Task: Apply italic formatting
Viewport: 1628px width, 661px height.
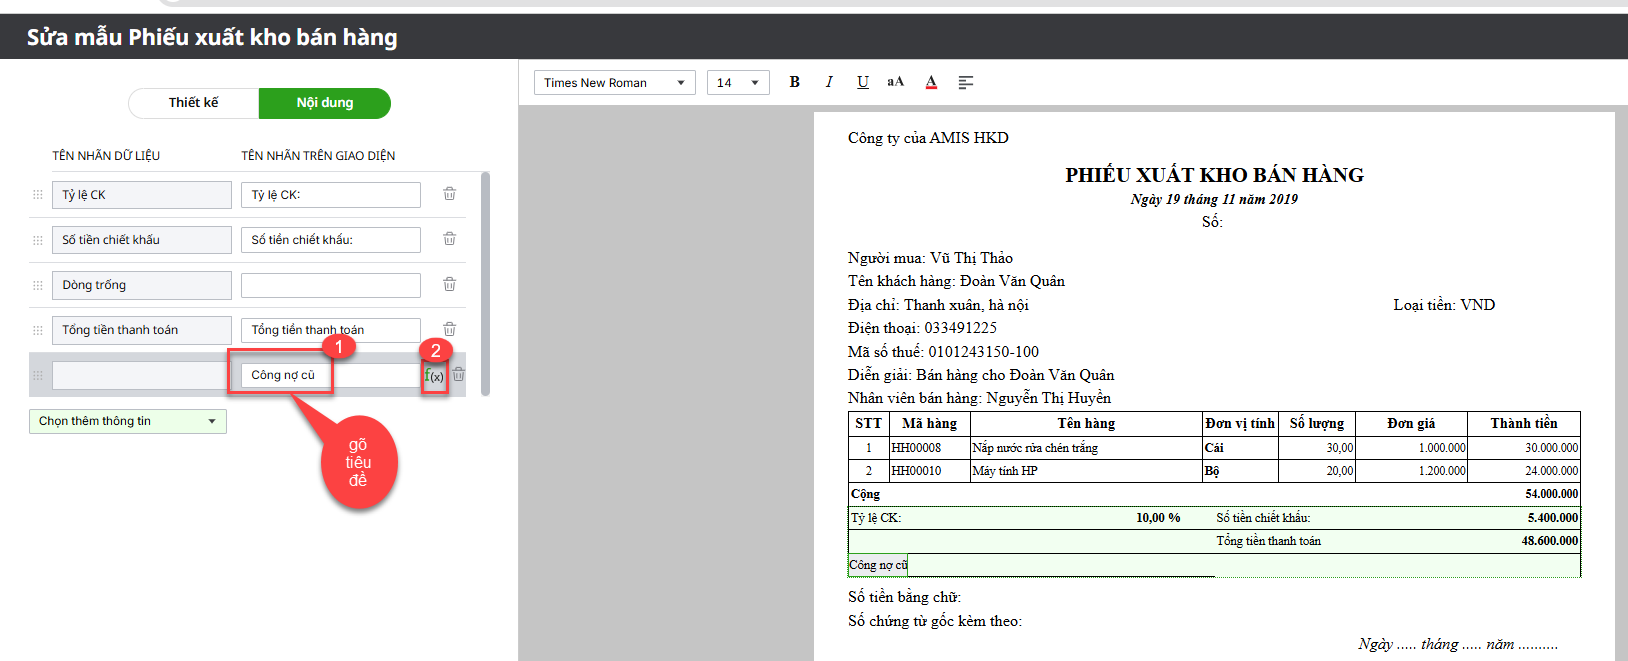Action: [828, 82]
